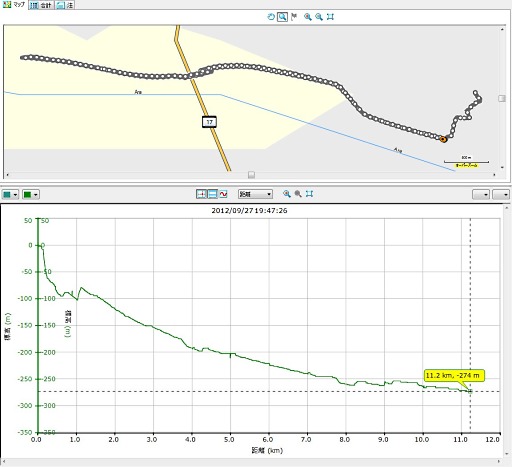Viewport: 512px width, 467px height.
Task: Open the green graph series dropdown
Action: pyautogui.click(x=31, y=194)
